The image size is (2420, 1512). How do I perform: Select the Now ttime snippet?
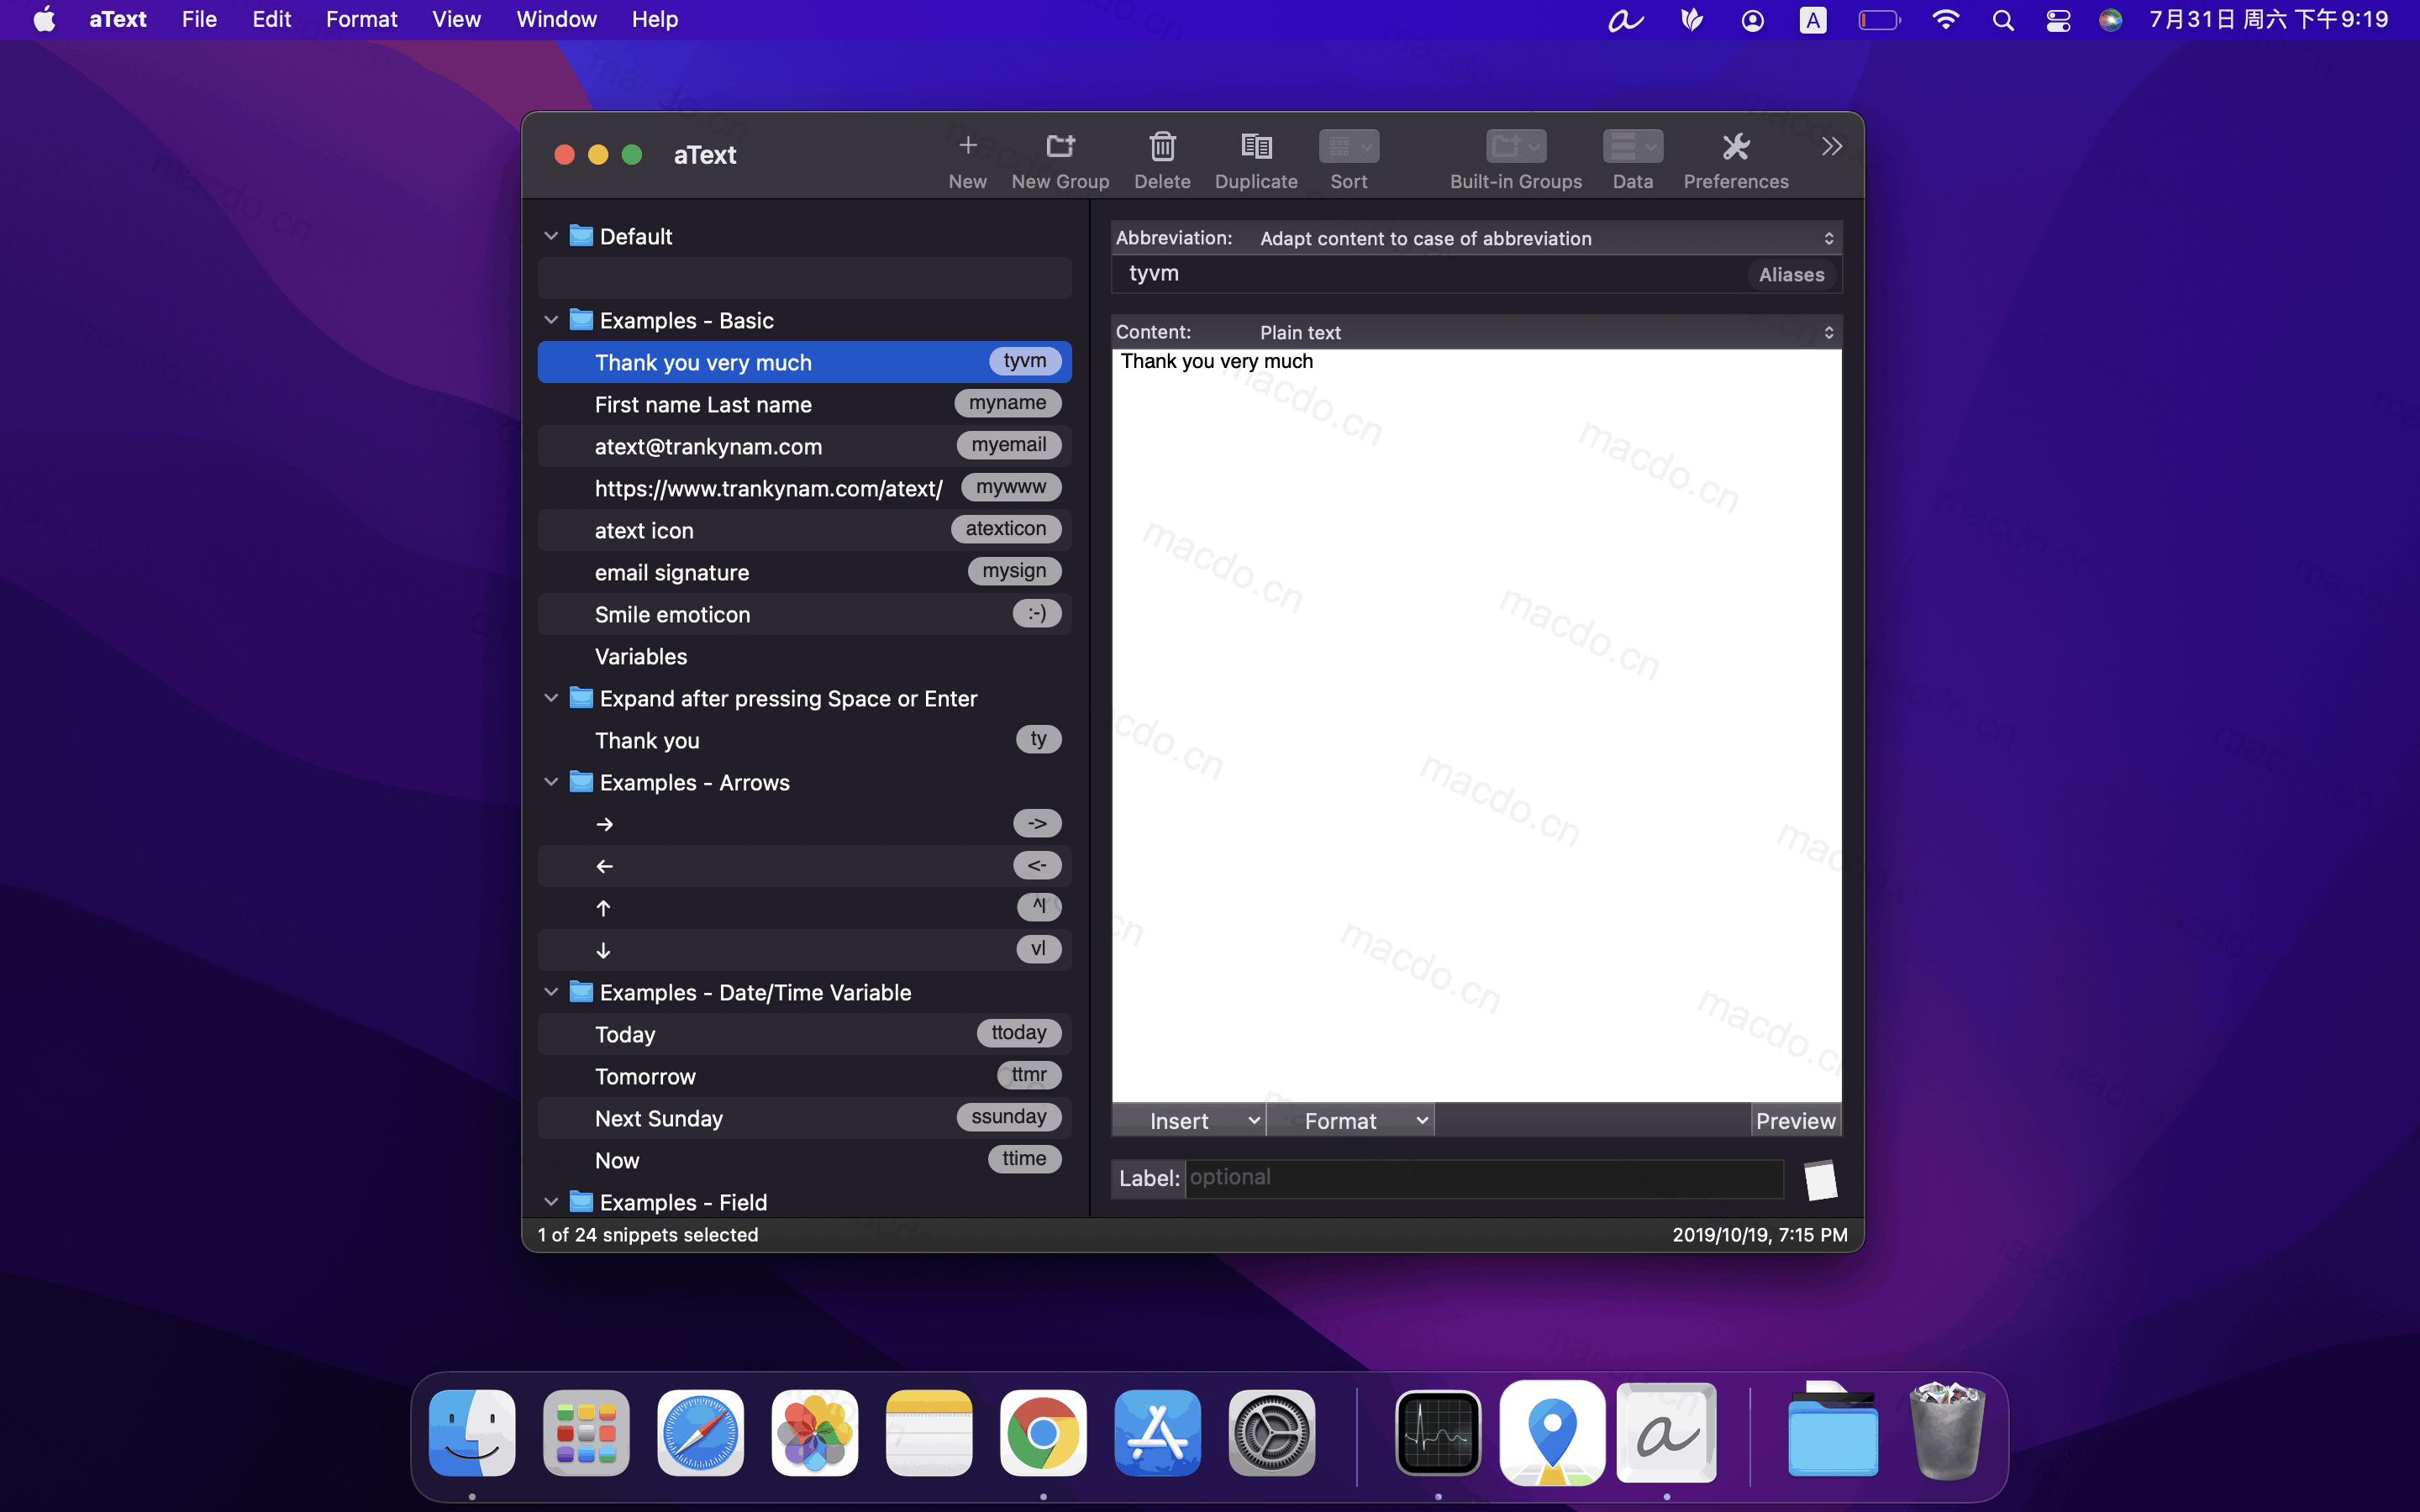(804, 1160)
